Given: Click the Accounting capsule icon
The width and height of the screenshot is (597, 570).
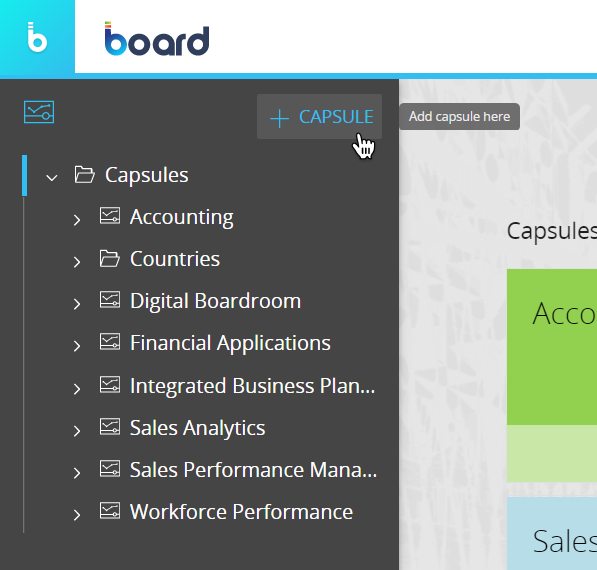Looking at the screenshot, I should (x=110, y=216).
